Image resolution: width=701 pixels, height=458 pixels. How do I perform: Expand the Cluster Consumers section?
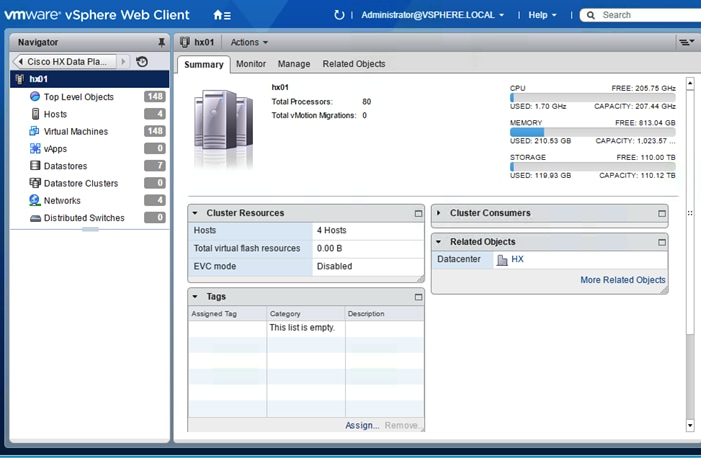pos(439,213)
